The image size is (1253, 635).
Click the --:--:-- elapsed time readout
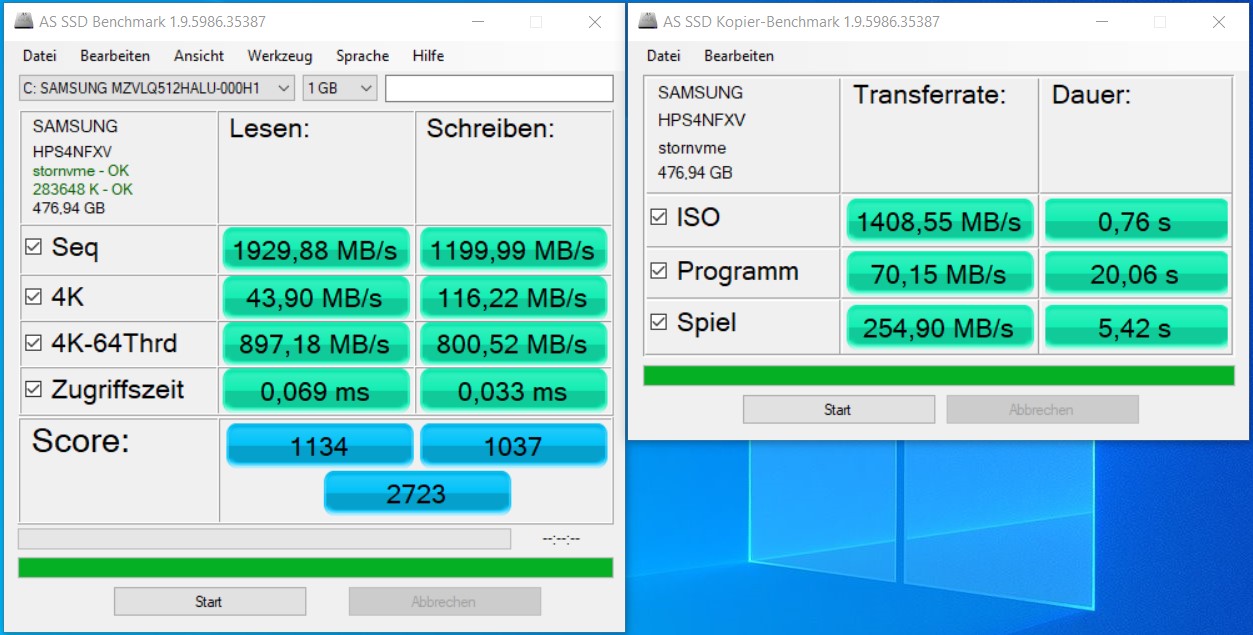[561, 539]
